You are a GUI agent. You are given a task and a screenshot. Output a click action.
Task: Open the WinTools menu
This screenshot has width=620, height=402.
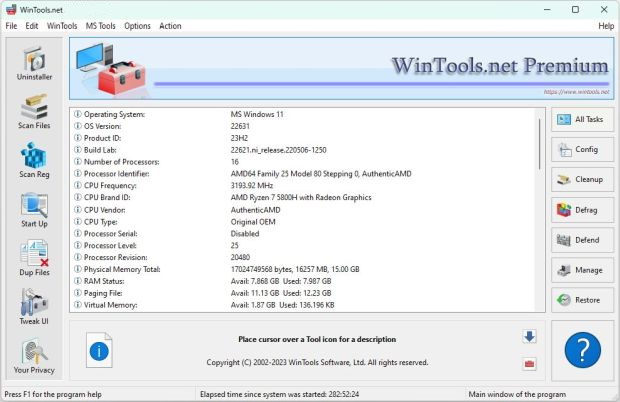pos(62,26)
